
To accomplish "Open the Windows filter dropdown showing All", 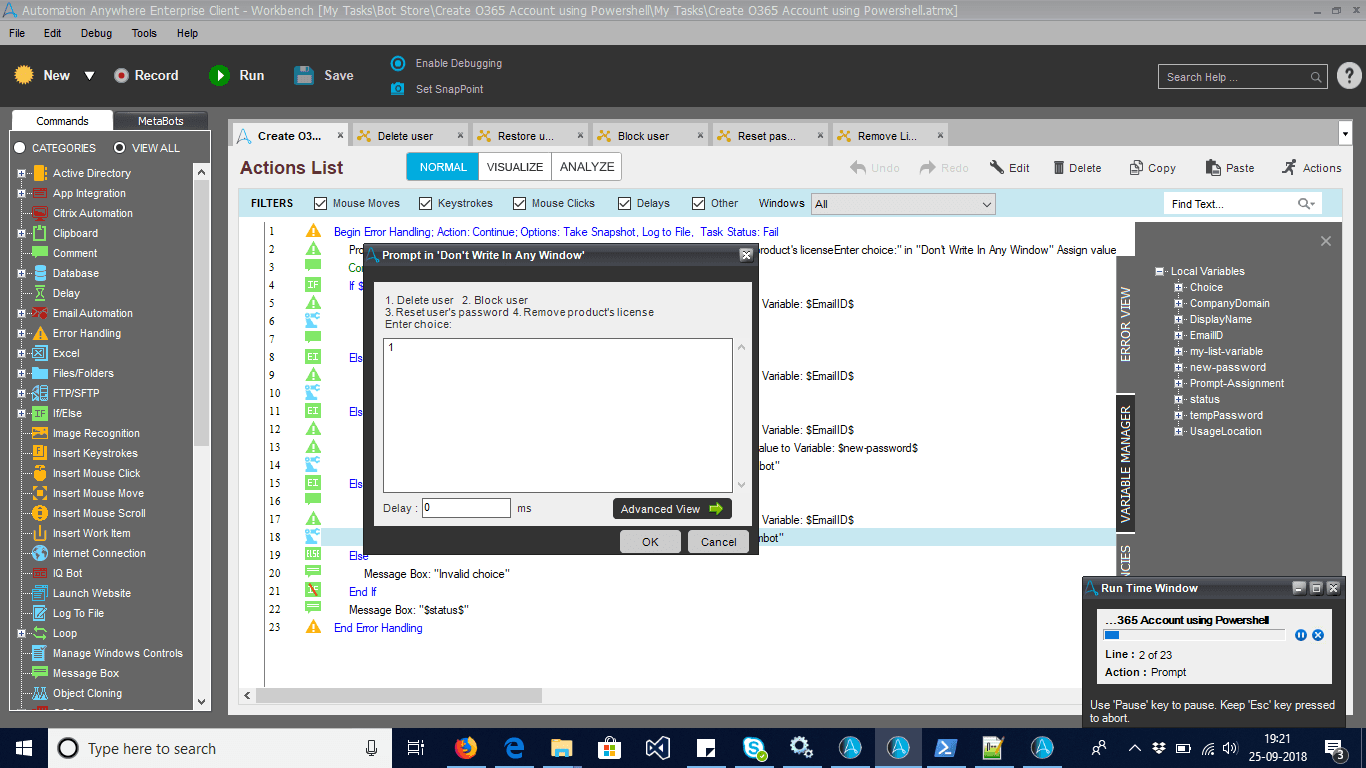I will click(x=903, y=204).
